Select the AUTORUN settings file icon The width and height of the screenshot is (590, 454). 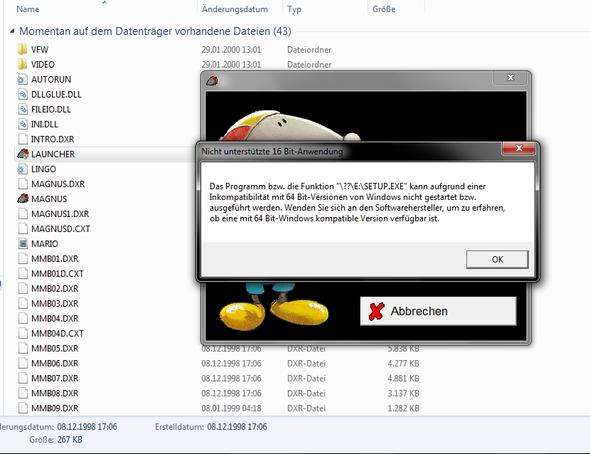click(23, 79)
